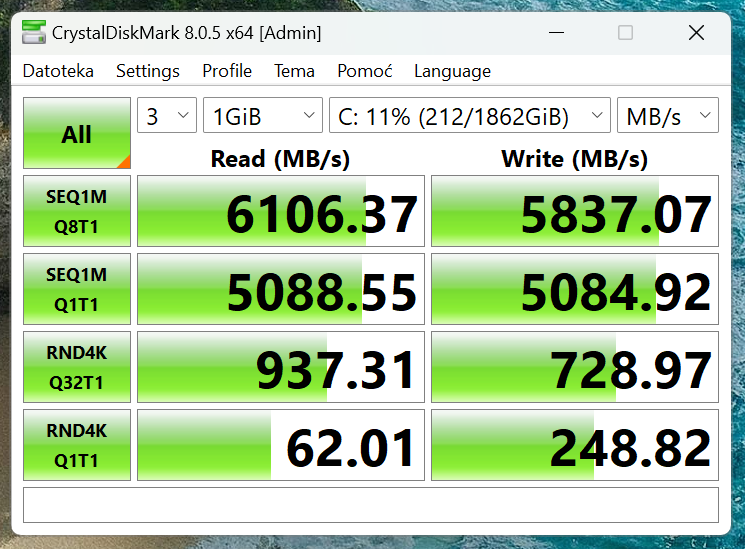The width and height of the screenshot is (745, 549).
Task: Open the Language menu
Action: click(452, 71)
